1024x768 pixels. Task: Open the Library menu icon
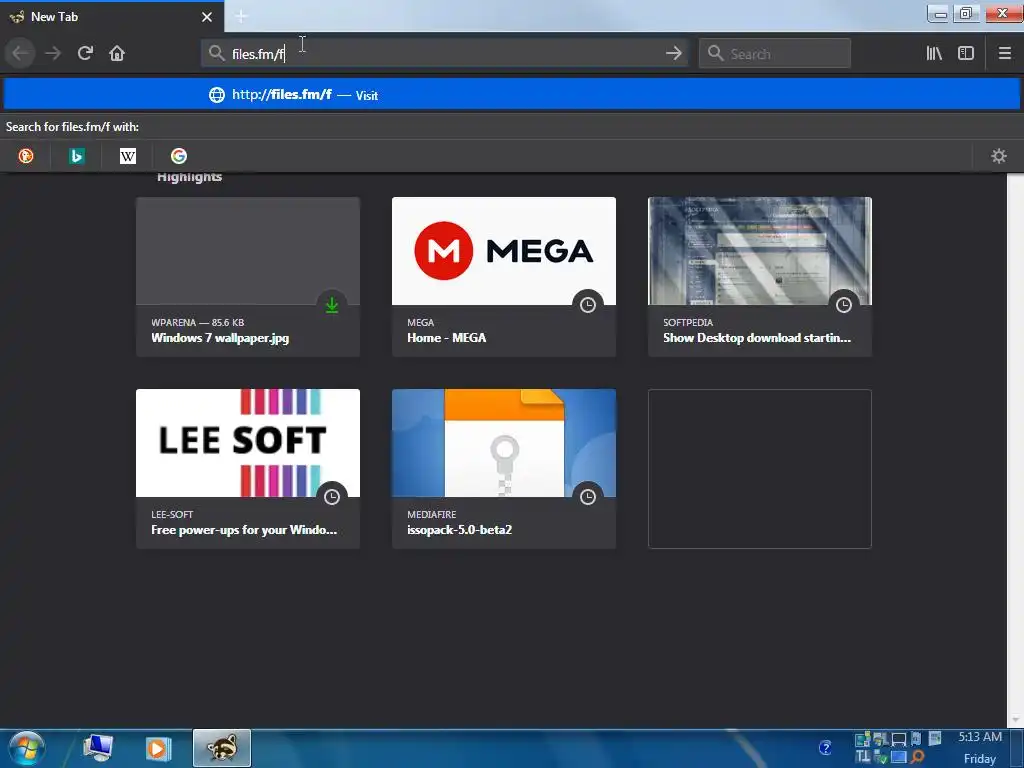pyautogui.click(x=934, y=53)
